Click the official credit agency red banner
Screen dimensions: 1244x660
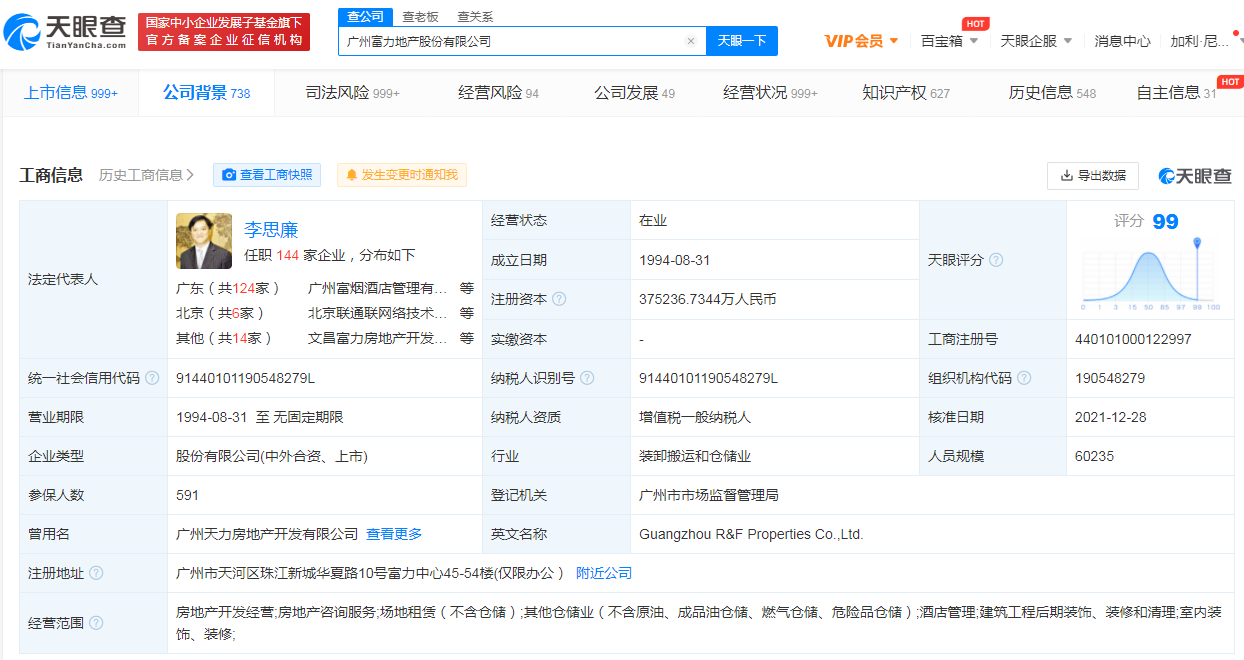[x=224, y=32]
